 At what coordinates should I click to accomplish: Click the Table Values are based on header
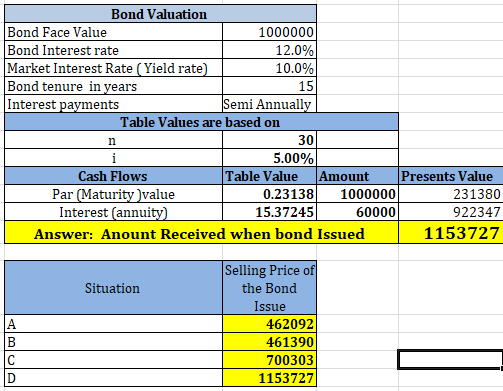pyautogui.click(x=201, y=122)
